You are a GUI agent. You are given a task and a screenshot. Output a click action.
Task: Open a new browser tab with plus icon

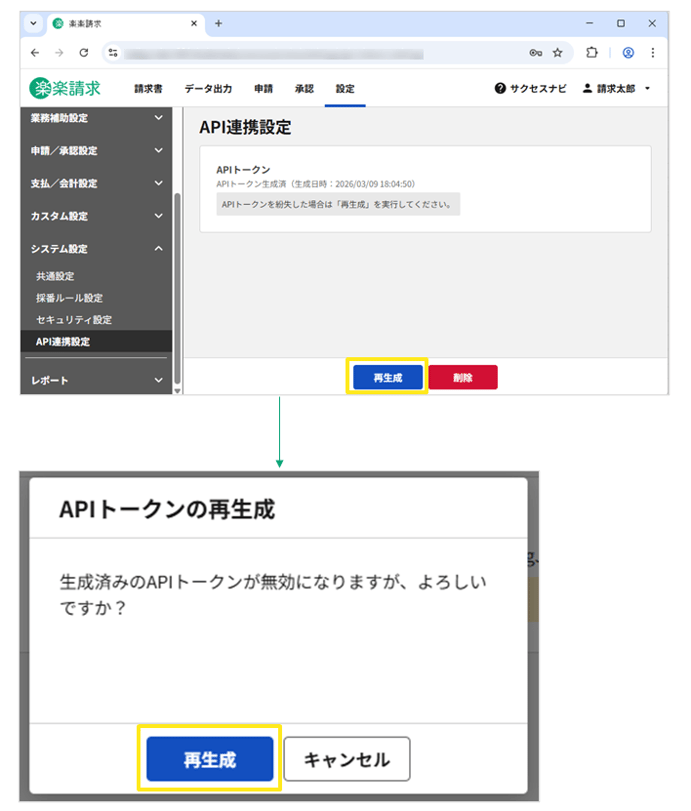(x=218, y=23)
